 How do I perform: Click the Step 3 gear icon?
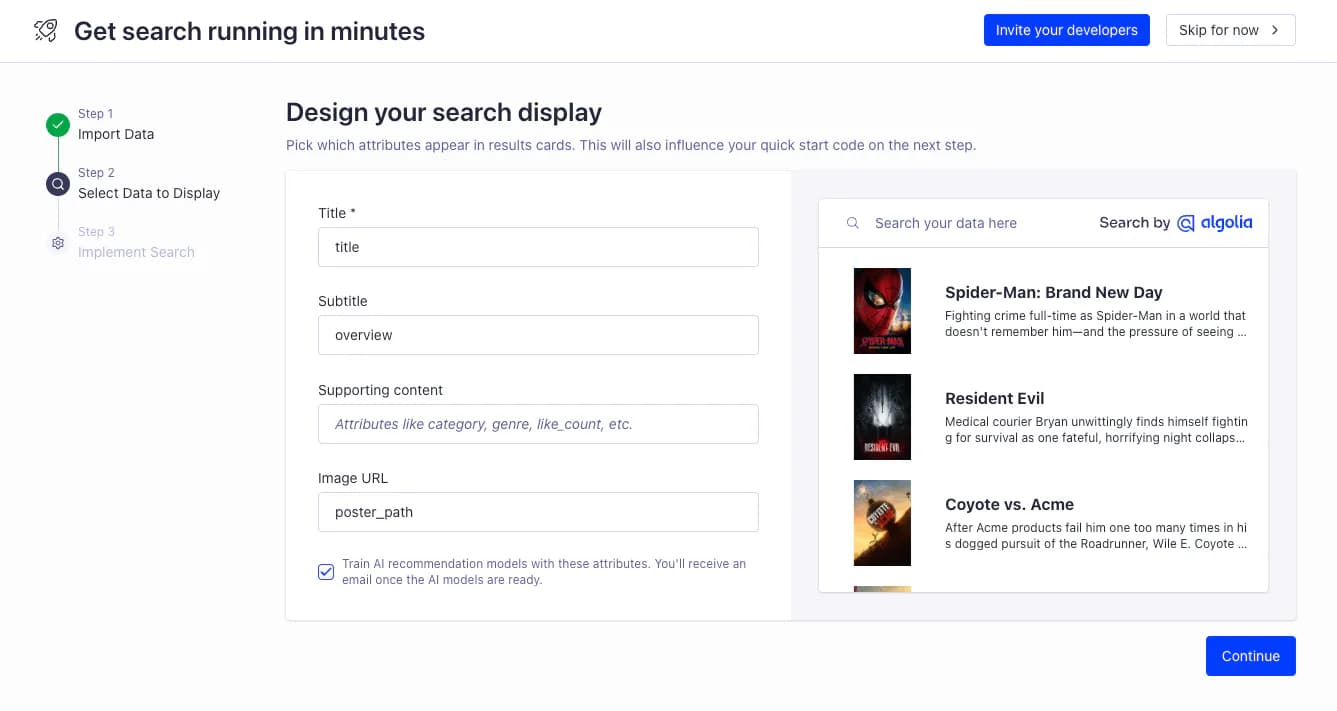(x=58, y=243)
